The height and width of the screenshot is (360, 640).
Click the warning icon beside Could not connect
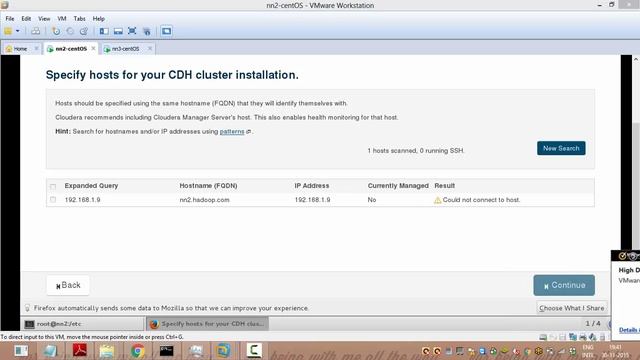[438, 200]
